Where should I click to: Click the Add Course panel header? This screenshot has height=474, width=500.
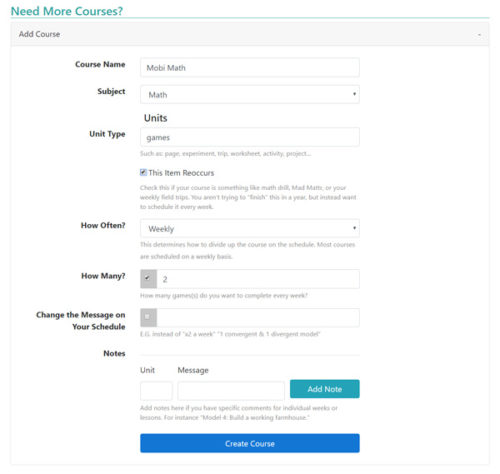click(x=250, y=34)
